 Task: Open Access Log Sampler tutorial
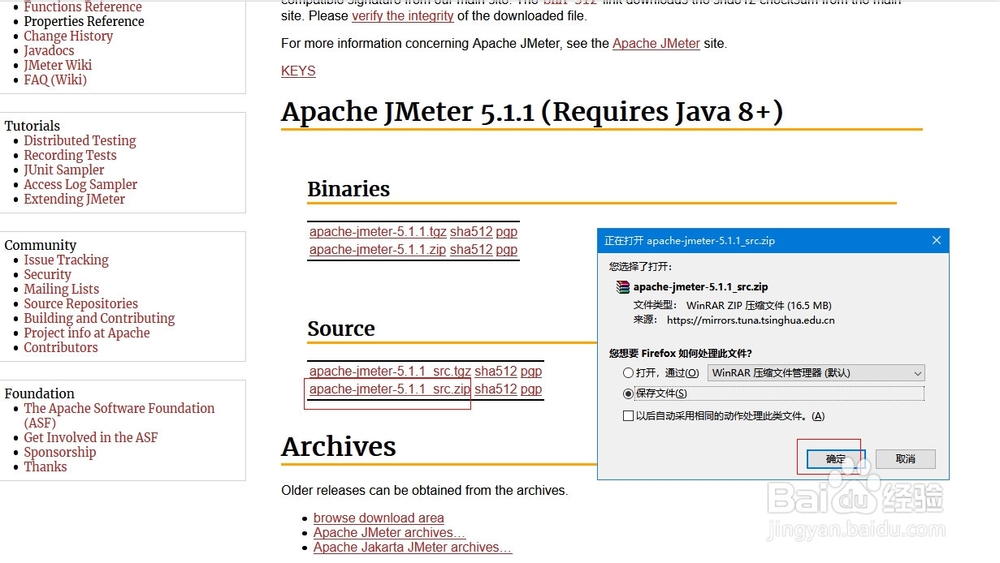click(x=80, y=184)
